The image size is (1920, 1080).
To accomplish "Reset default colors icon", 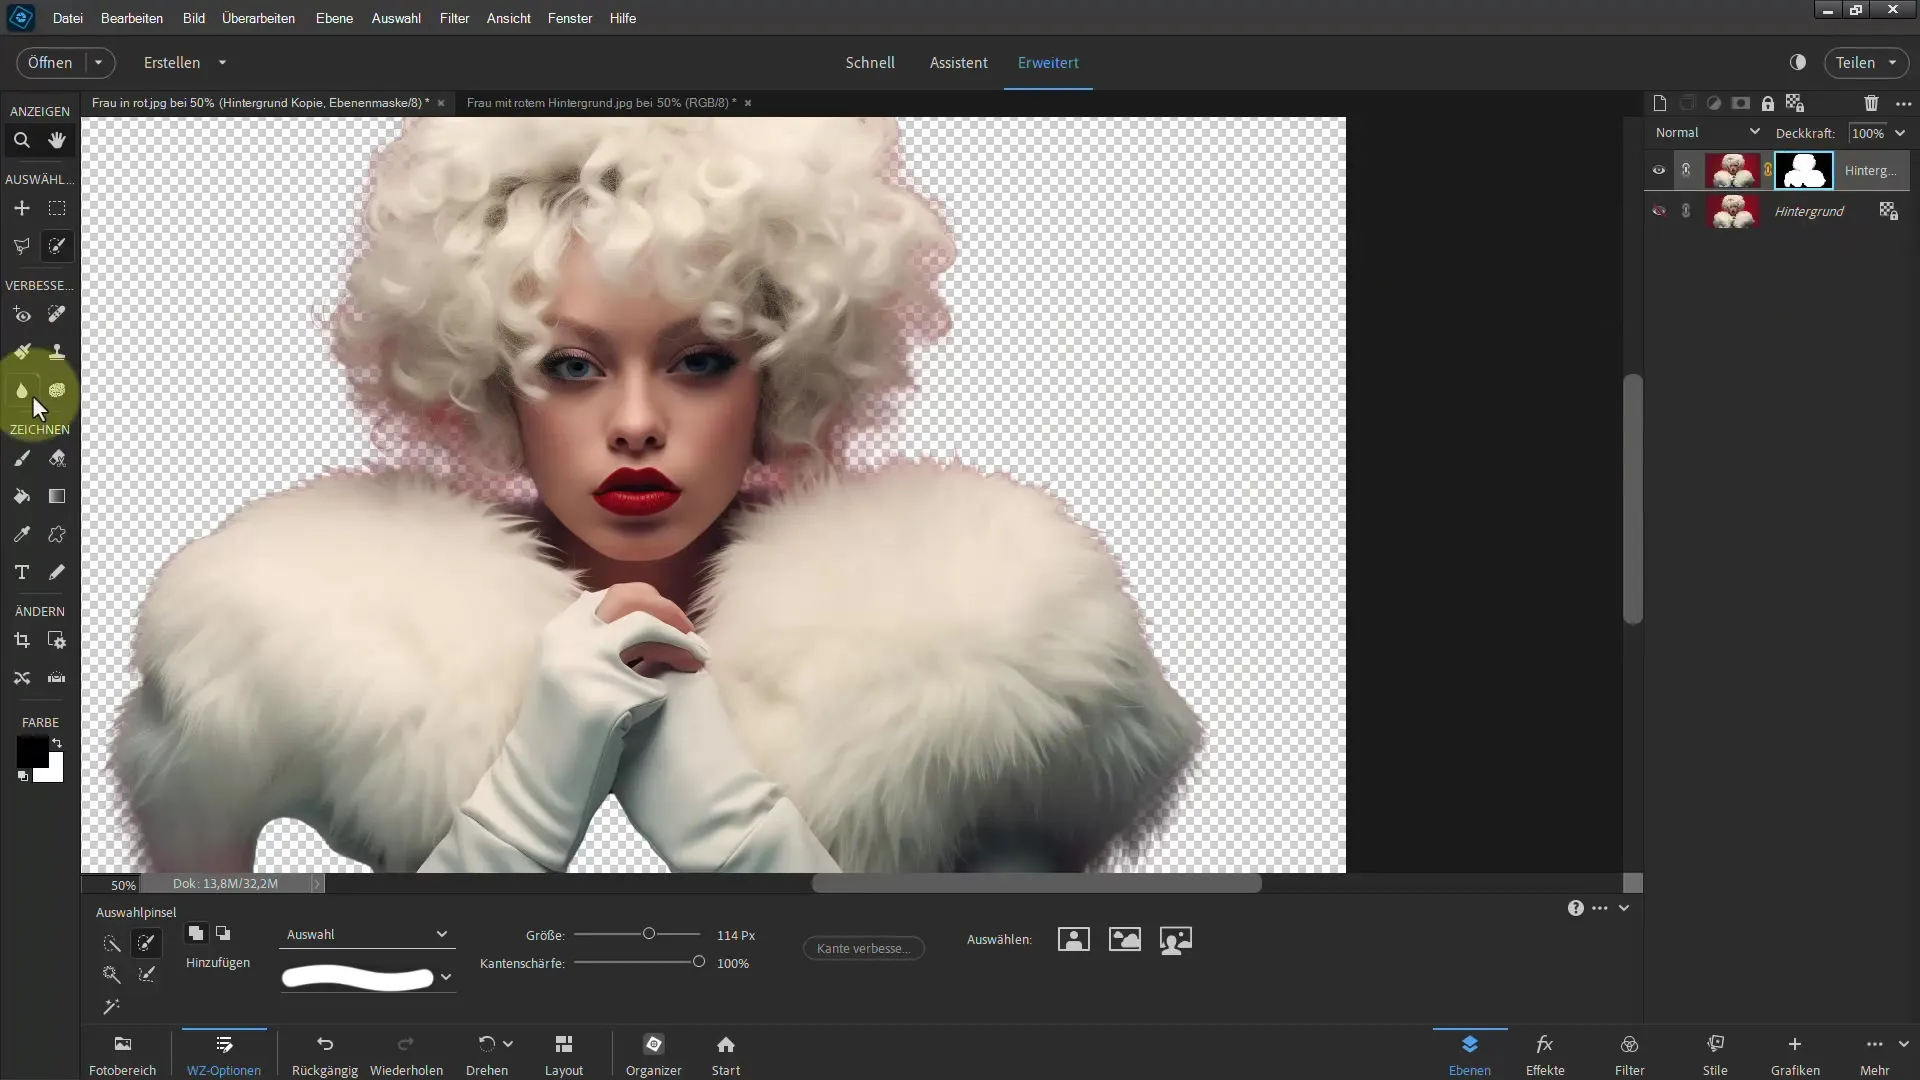I will click(22, 776).
